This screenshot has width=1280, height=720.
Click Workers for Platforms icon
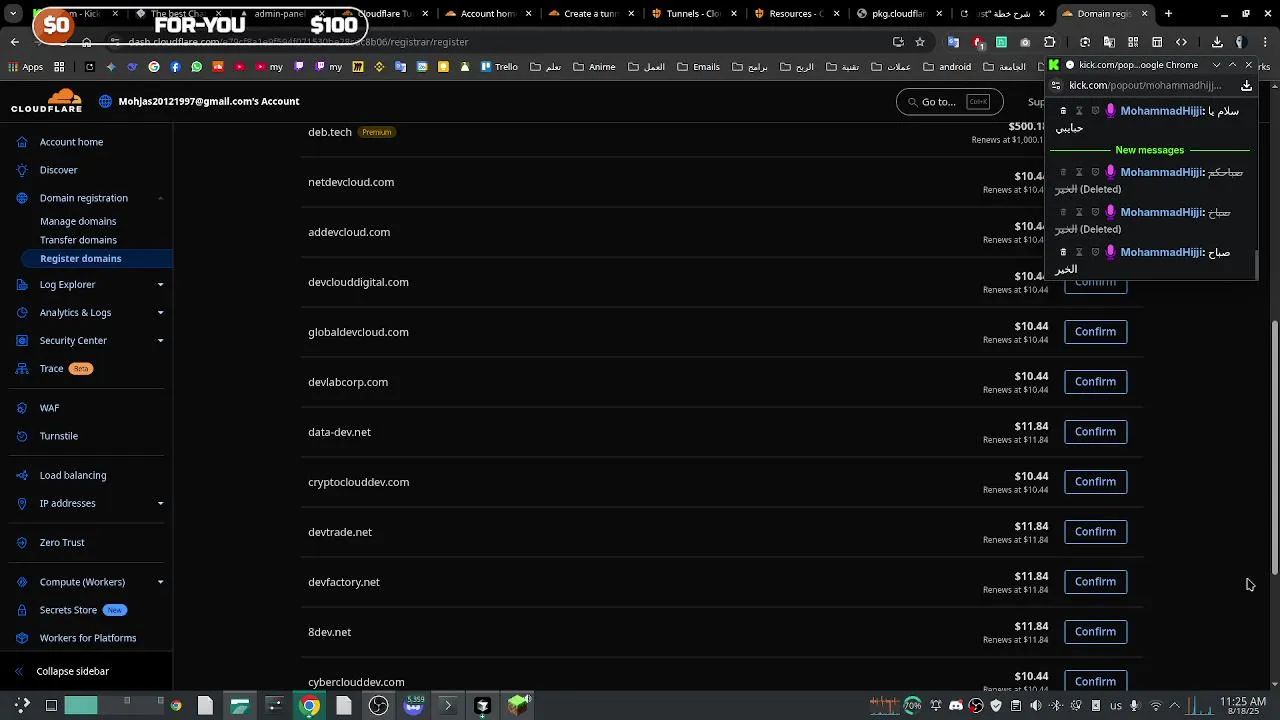point(22,638)
